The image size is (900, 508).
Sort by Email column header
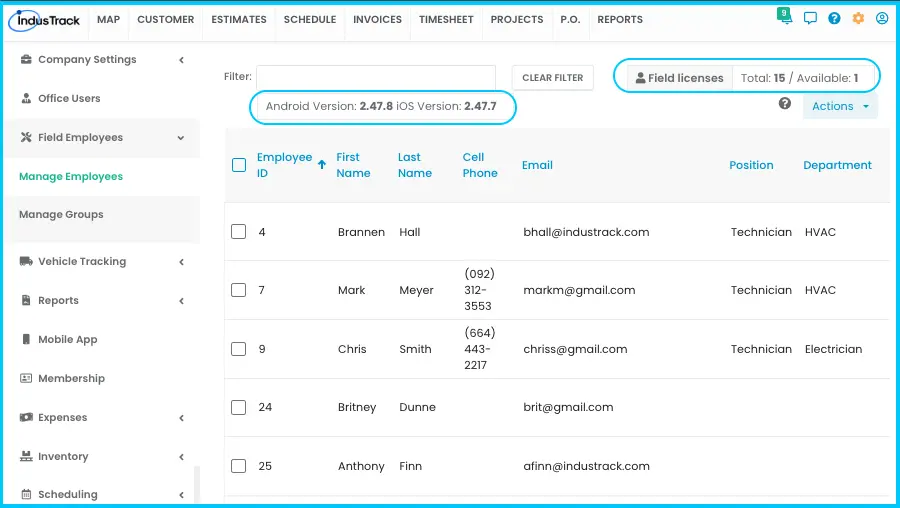pyautogui.click(x=537, y=165)
